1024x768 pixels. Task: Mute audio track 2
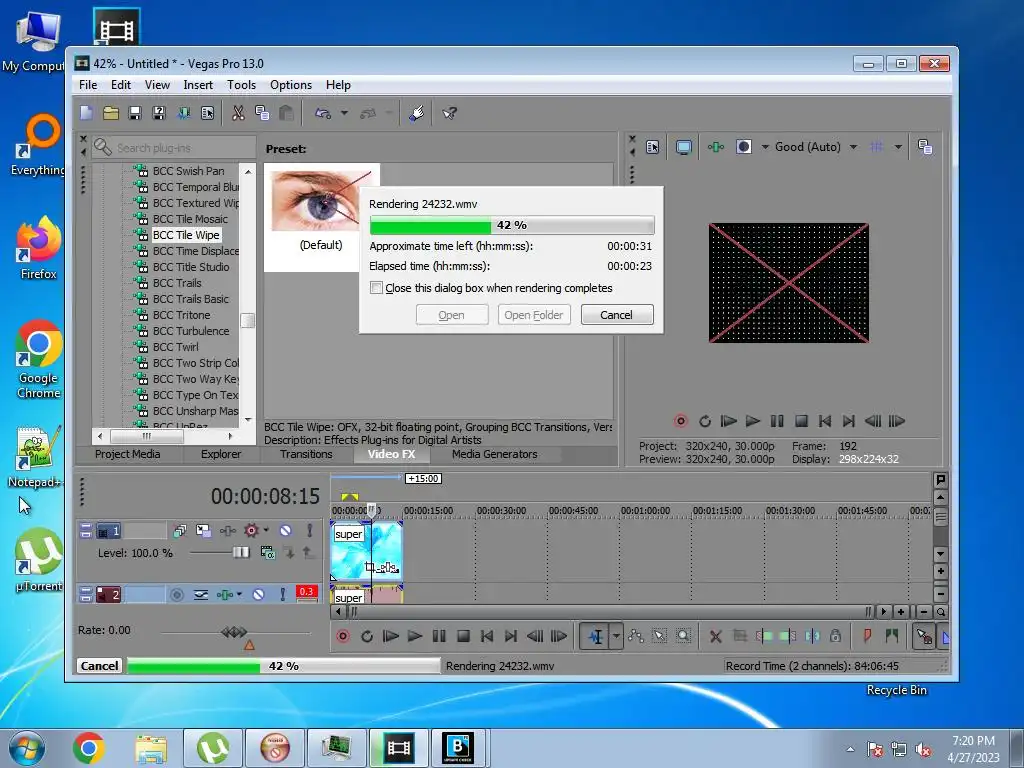coord(259,594)
